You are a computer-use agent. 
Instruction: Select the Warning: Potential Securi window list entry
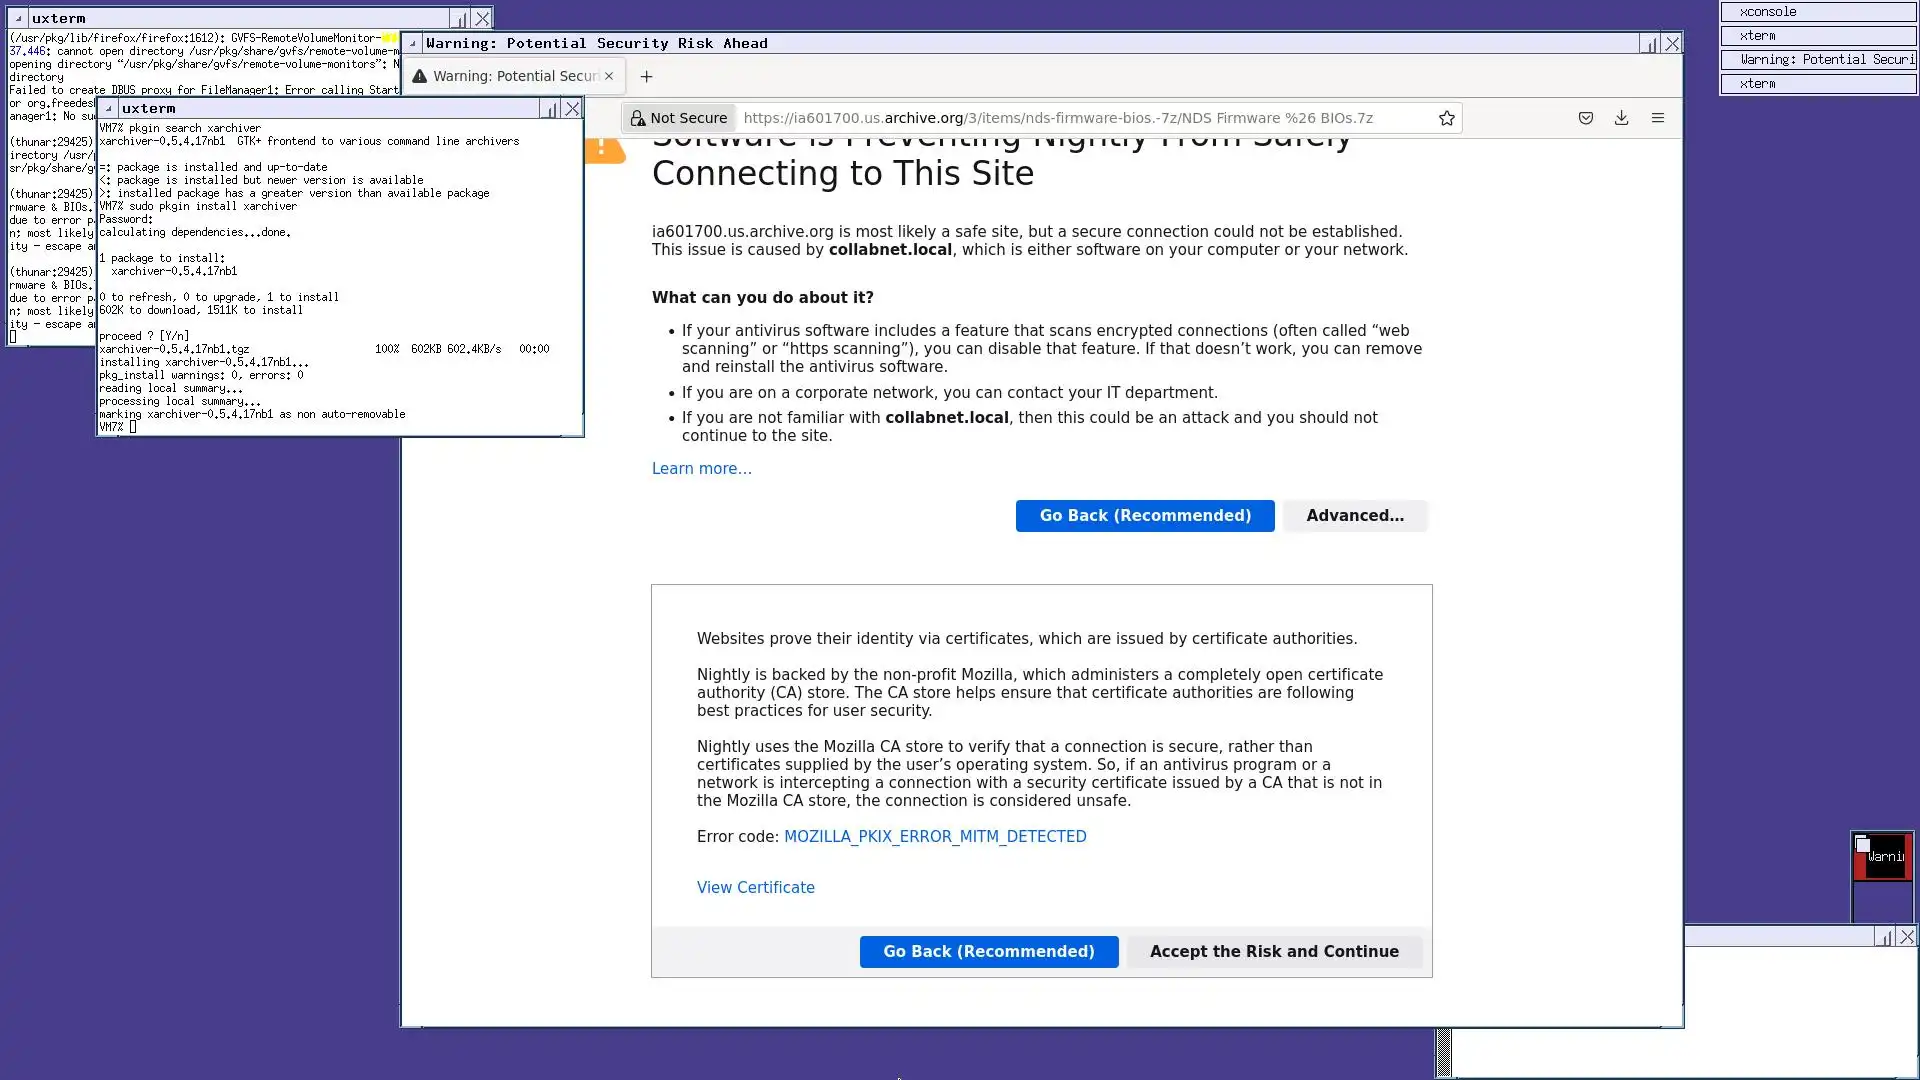pyautogui.click(x=1818, y=60)
